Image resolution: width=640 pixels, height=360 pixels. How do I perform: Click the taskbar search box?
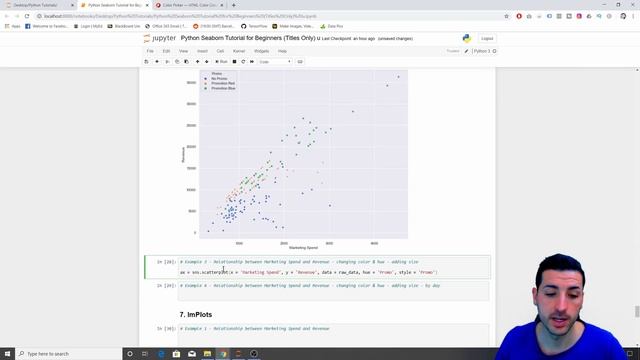click(x=69, y=353)
